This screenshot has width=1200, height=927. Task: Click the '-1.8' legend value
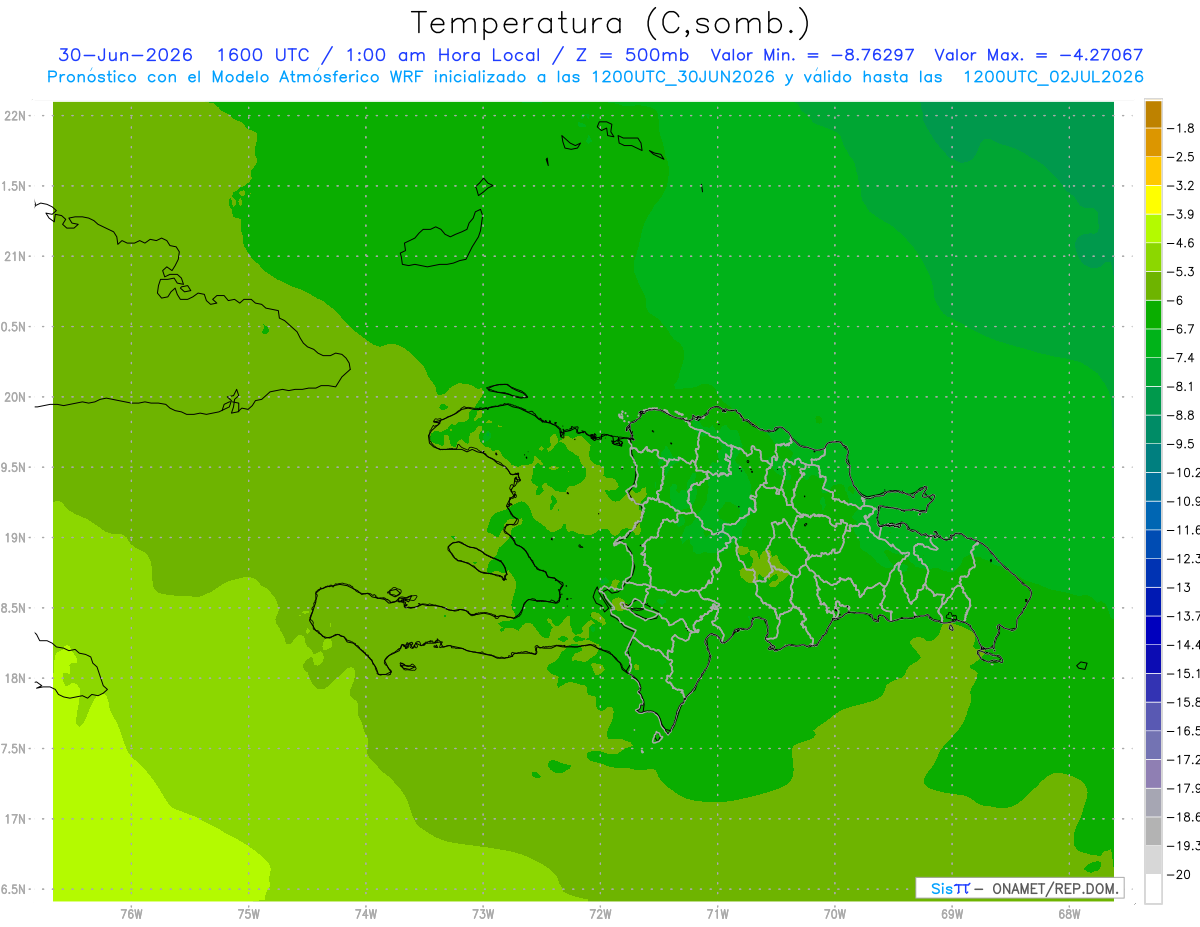[x=1182, y=129]
